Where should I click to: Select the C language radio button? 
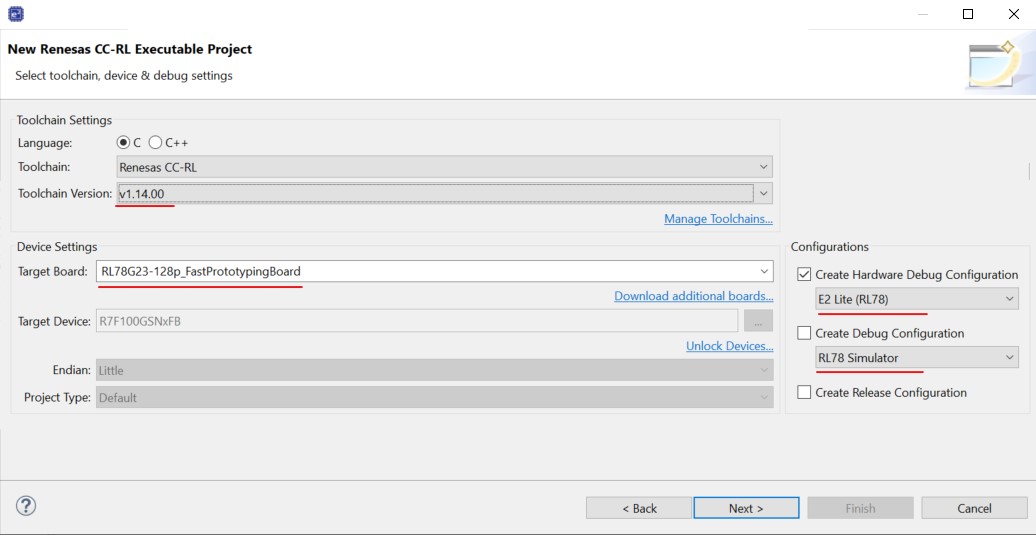(x=123, y=143)
